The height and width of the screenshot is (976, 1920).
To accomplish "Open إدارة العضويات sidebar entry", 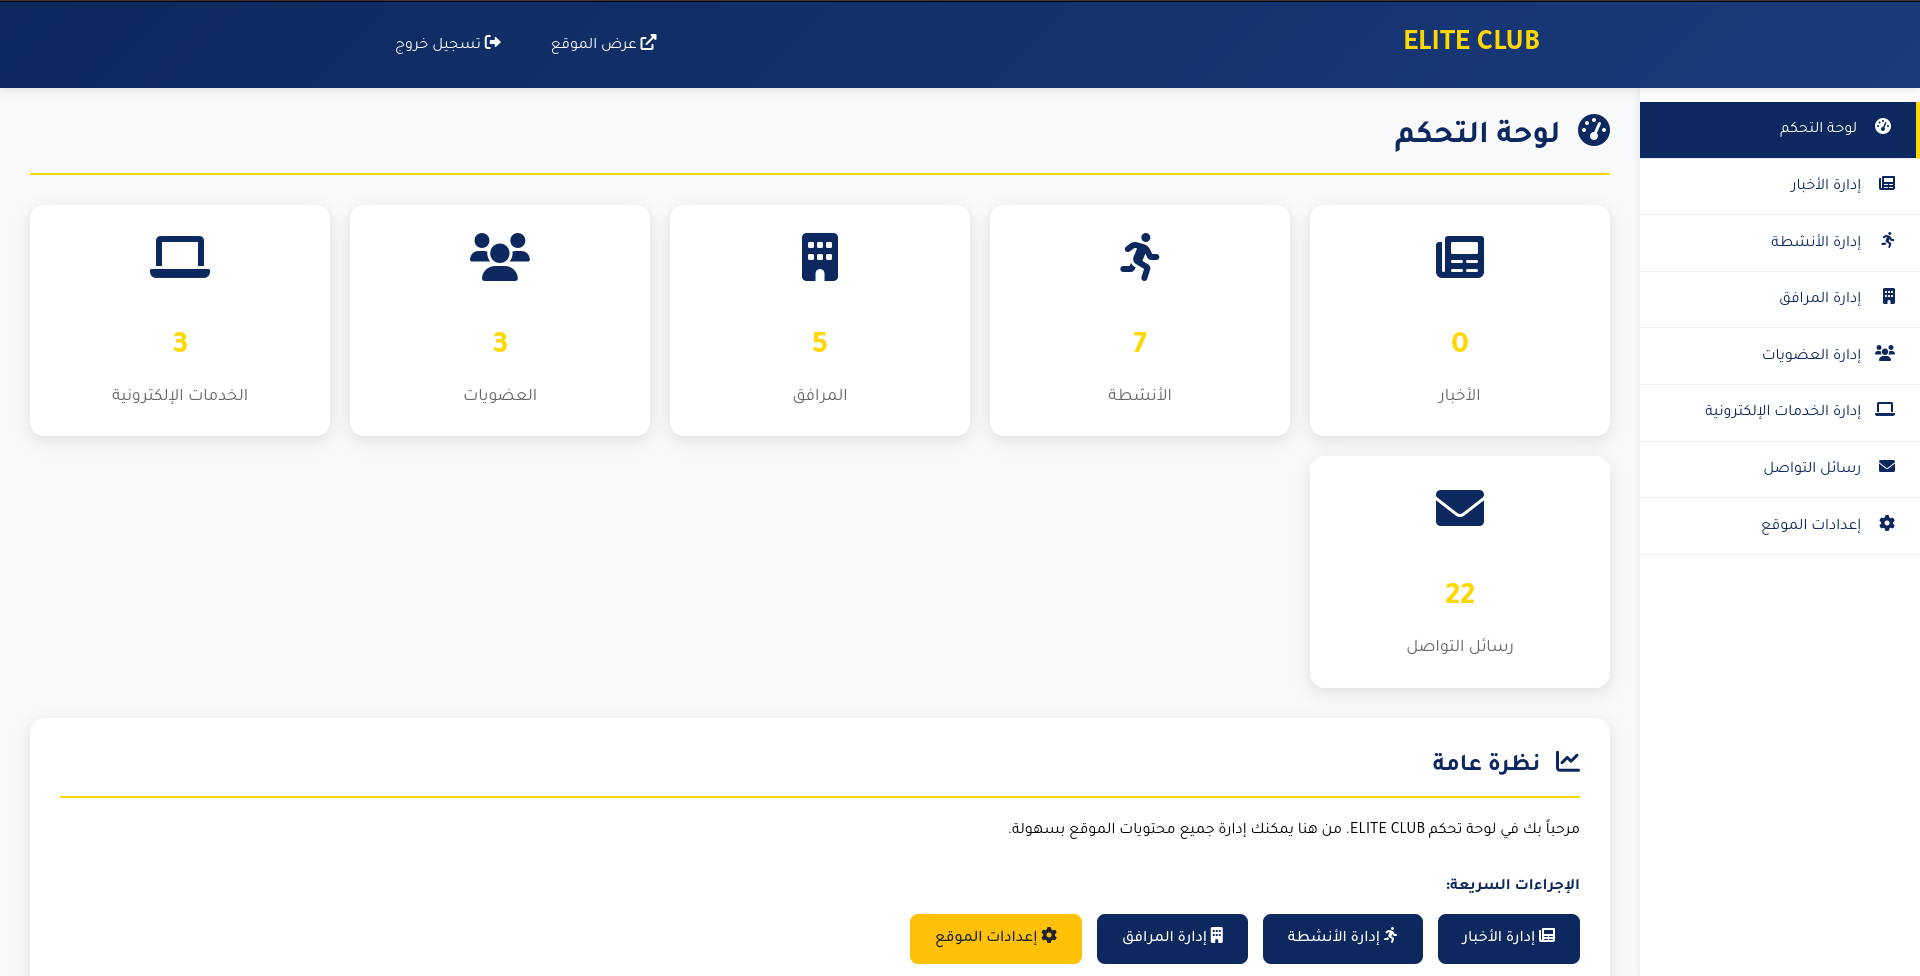I will coord(1780,356).
